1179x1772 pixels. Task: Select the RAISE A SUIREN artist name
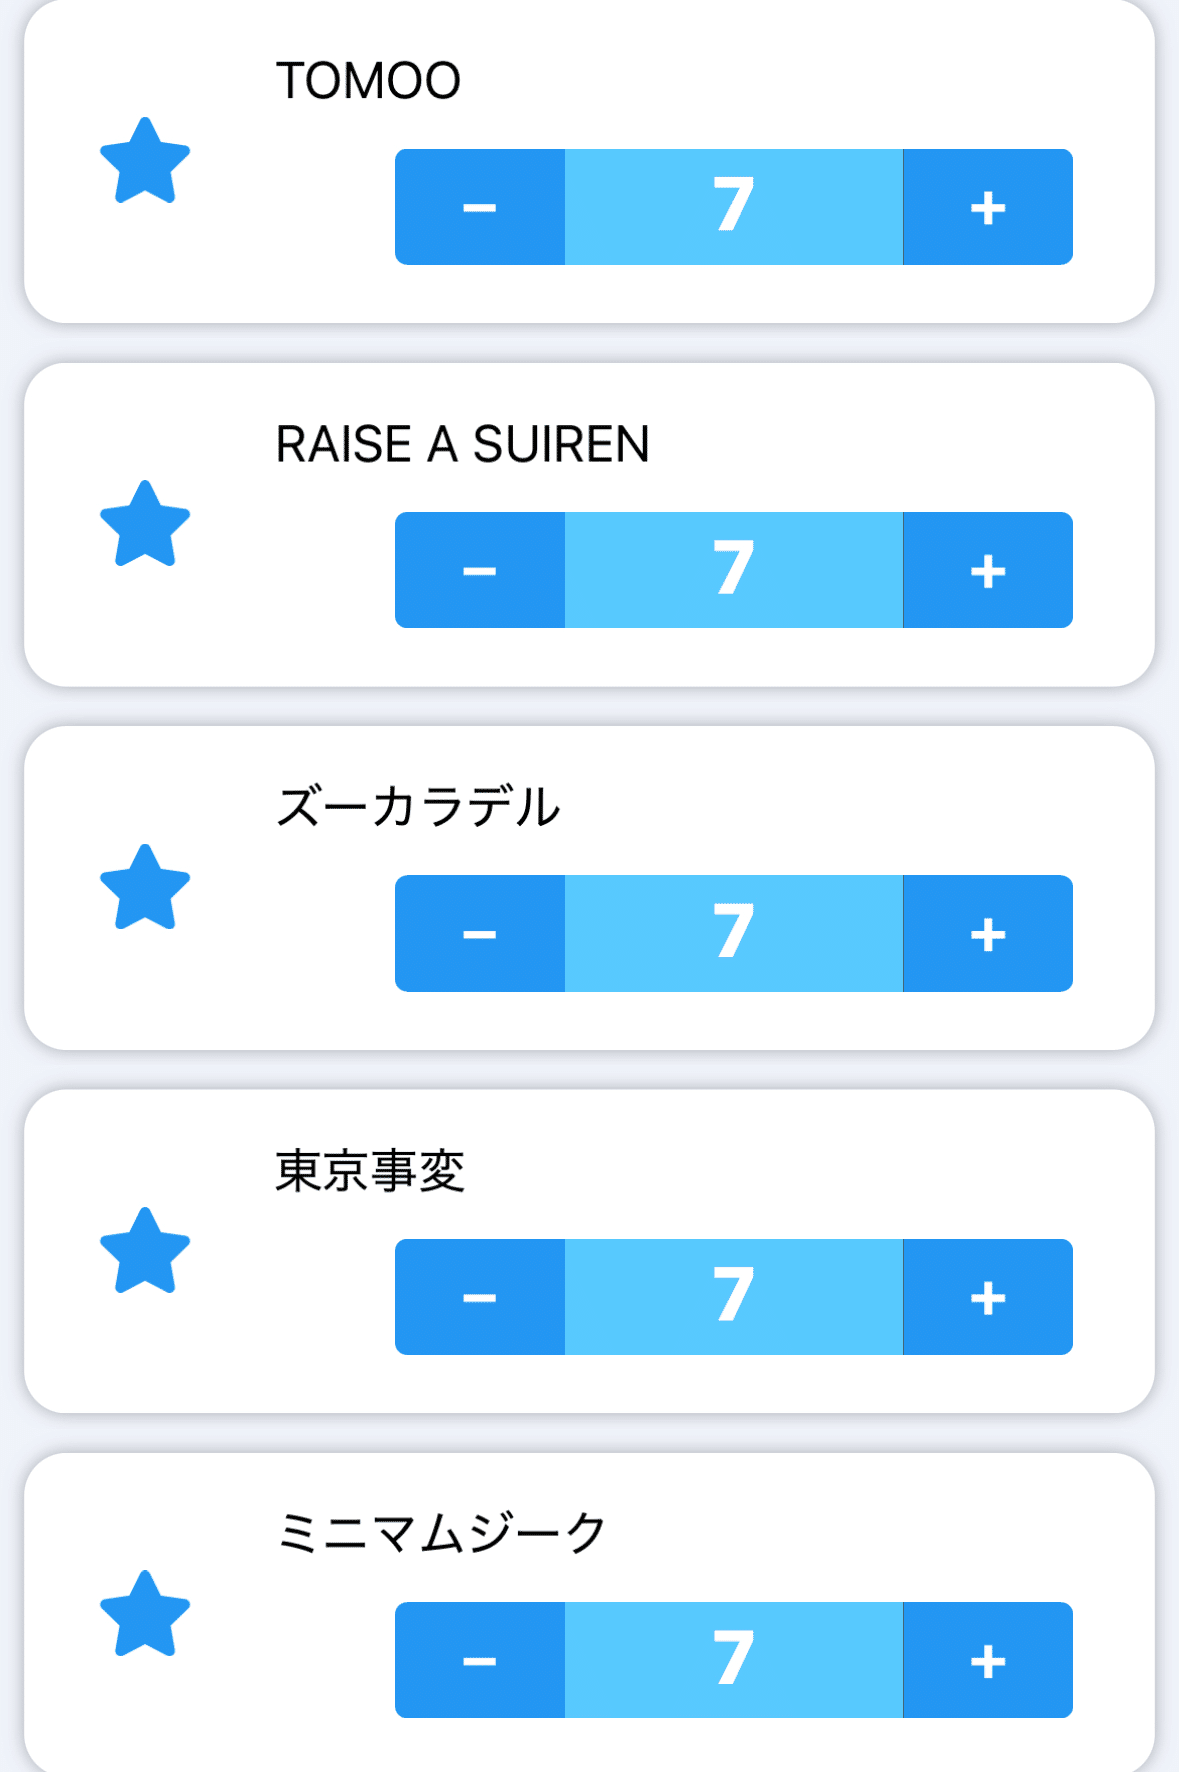462,444
